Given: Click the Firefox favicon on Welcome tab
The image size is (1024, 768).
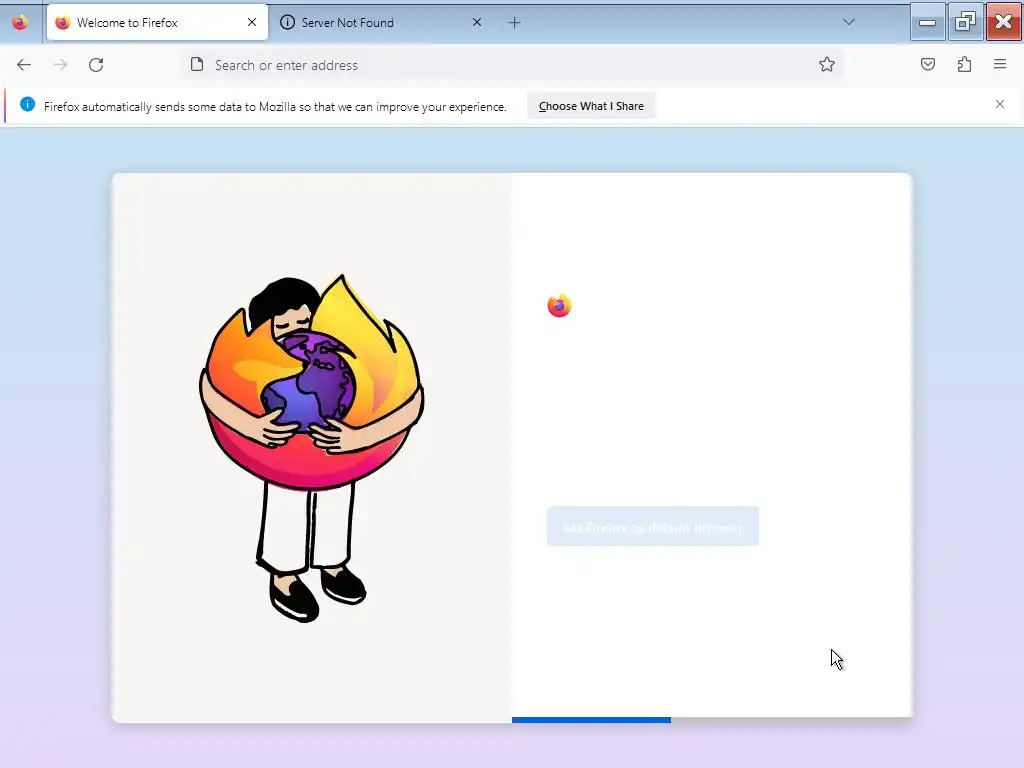Looking at the screenshot, I should 63,23.
